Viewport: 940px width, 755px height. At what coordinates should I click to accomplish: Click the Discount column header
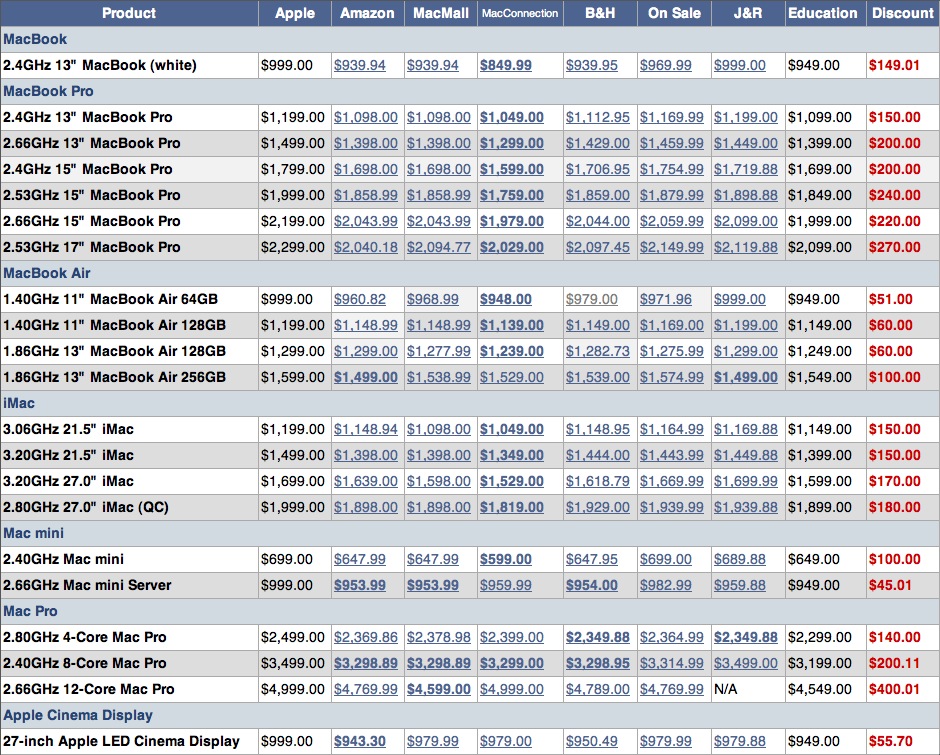pos(903,13)
